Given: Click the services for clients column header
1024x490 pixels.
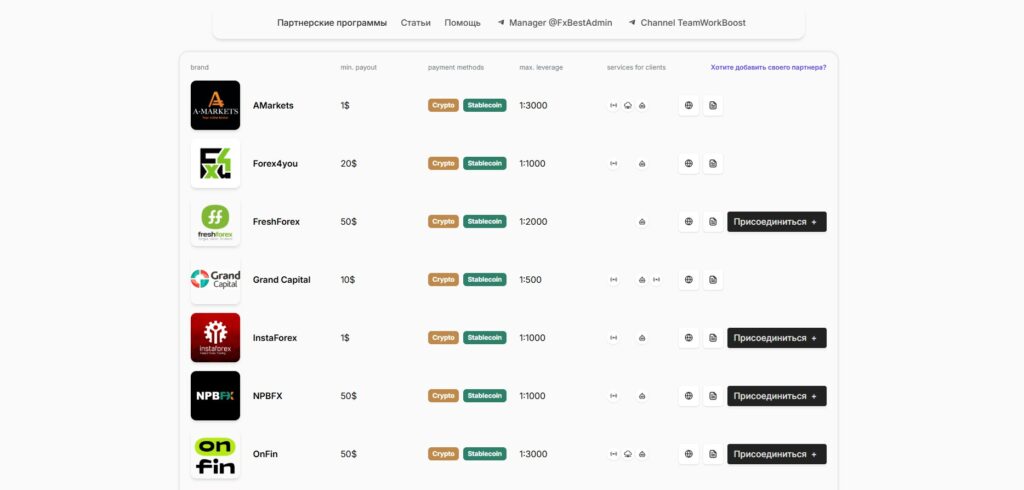Looking at the screenshot, I should point(636,67).
